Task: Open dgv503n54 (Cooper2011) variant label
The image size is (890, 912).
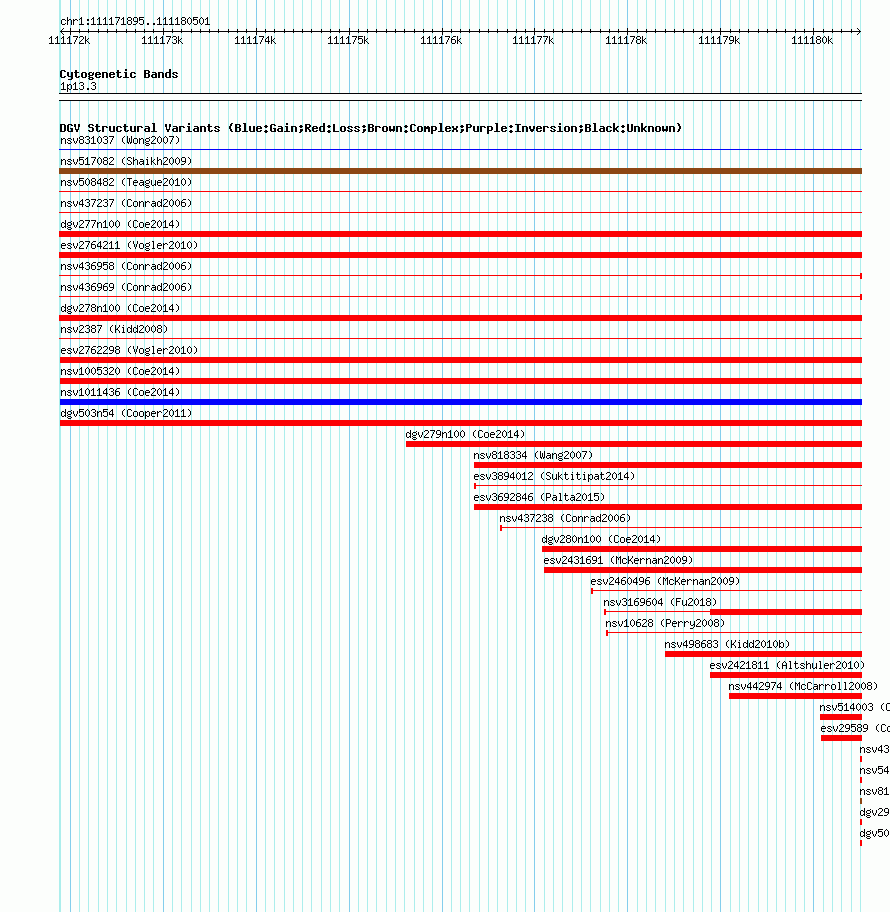Action: (126, 413)
